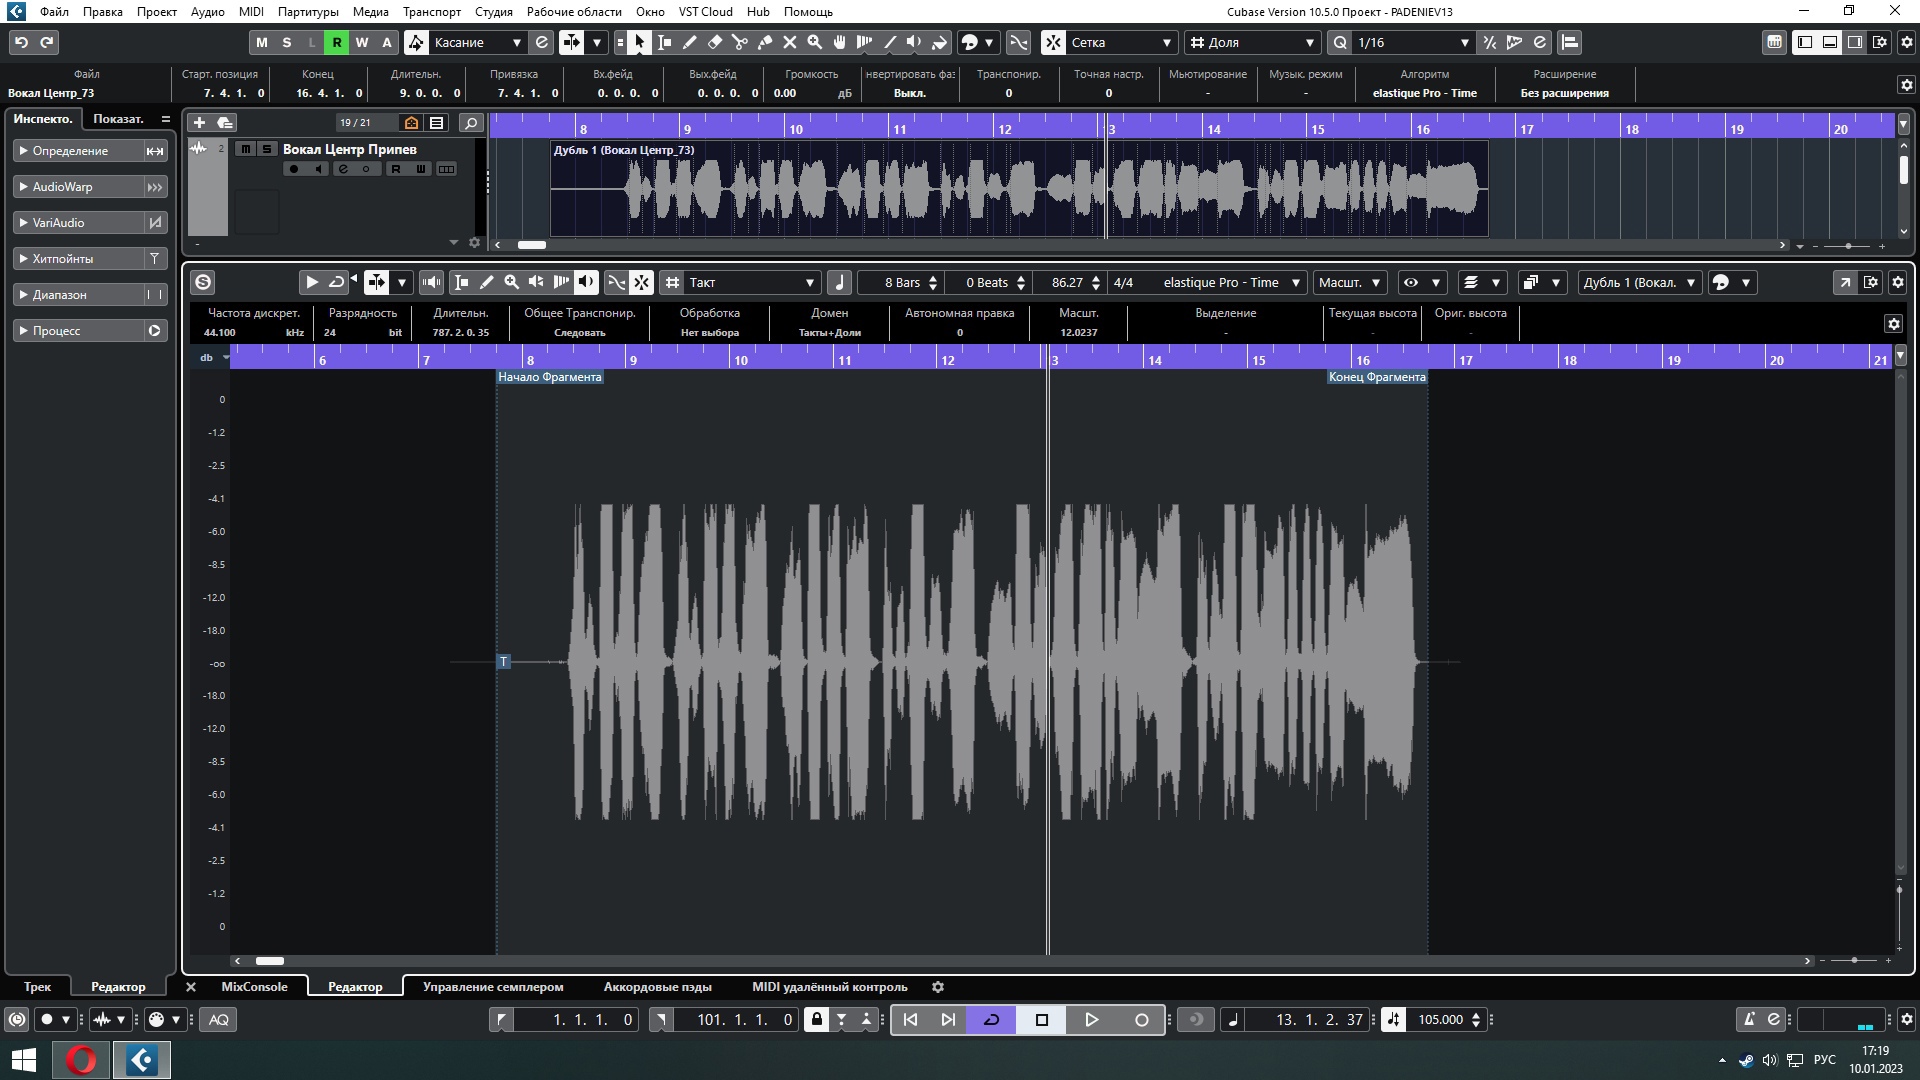
Task: Toggle the transport Cycle loop button
Action: point(991,1020)
